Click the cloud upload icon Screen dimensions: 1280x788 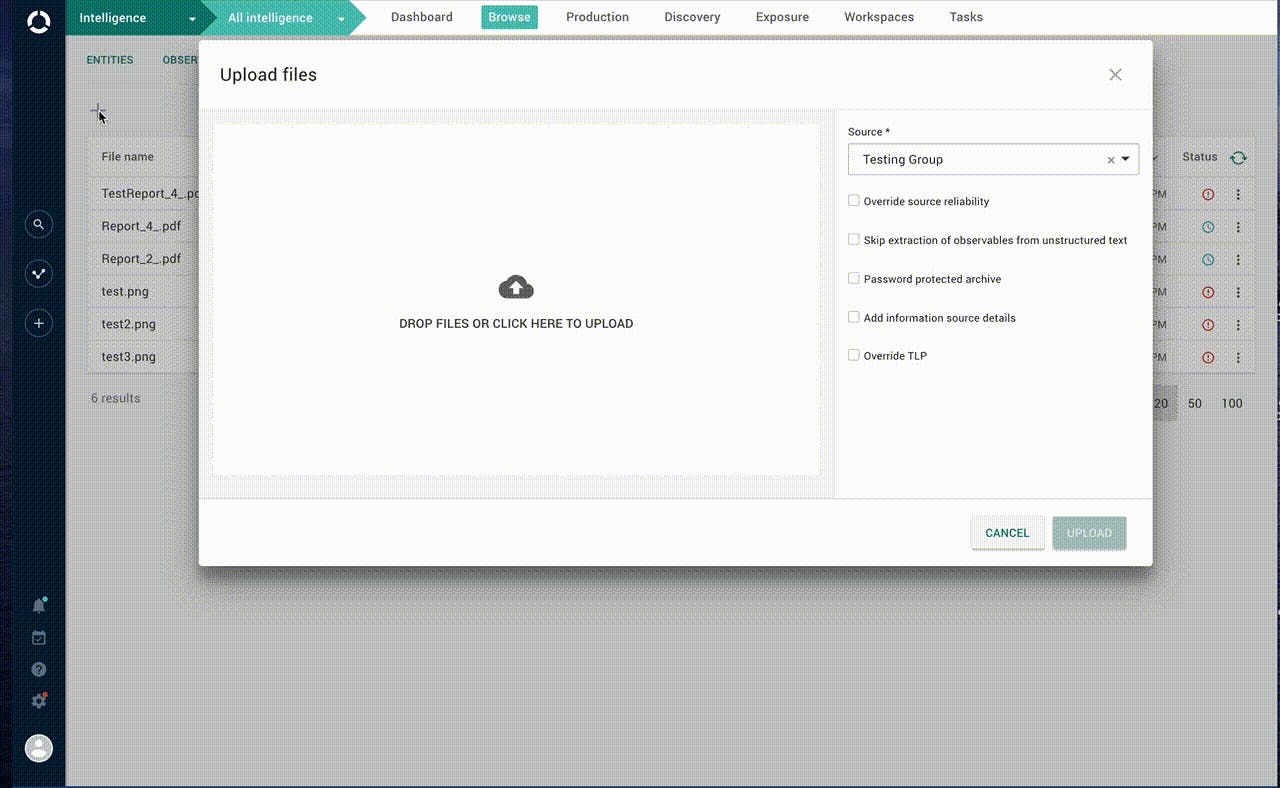coord(516,287)
